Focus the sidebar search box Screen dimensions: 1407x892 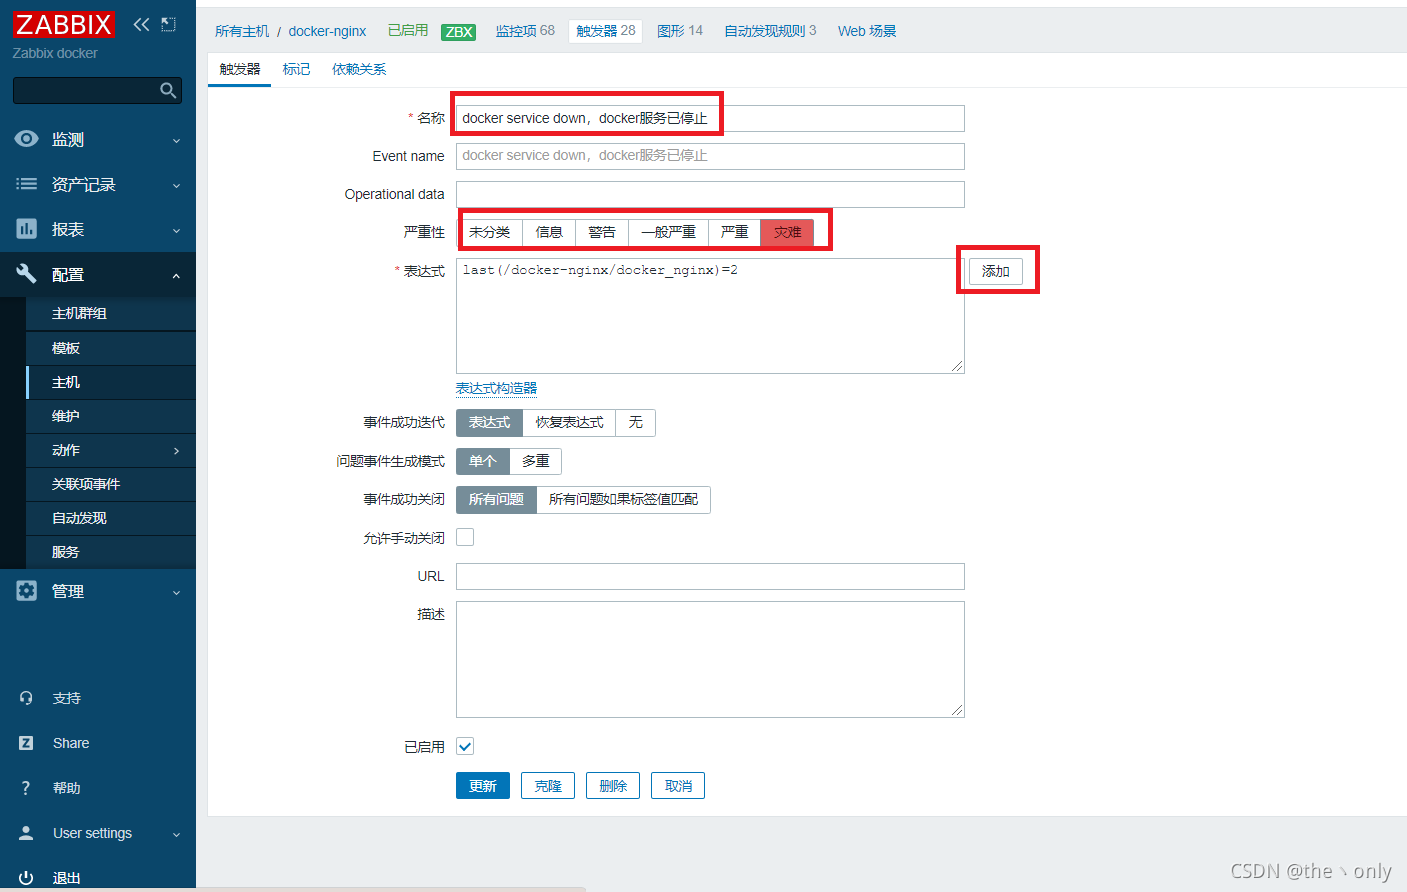[x=97, y=91]
